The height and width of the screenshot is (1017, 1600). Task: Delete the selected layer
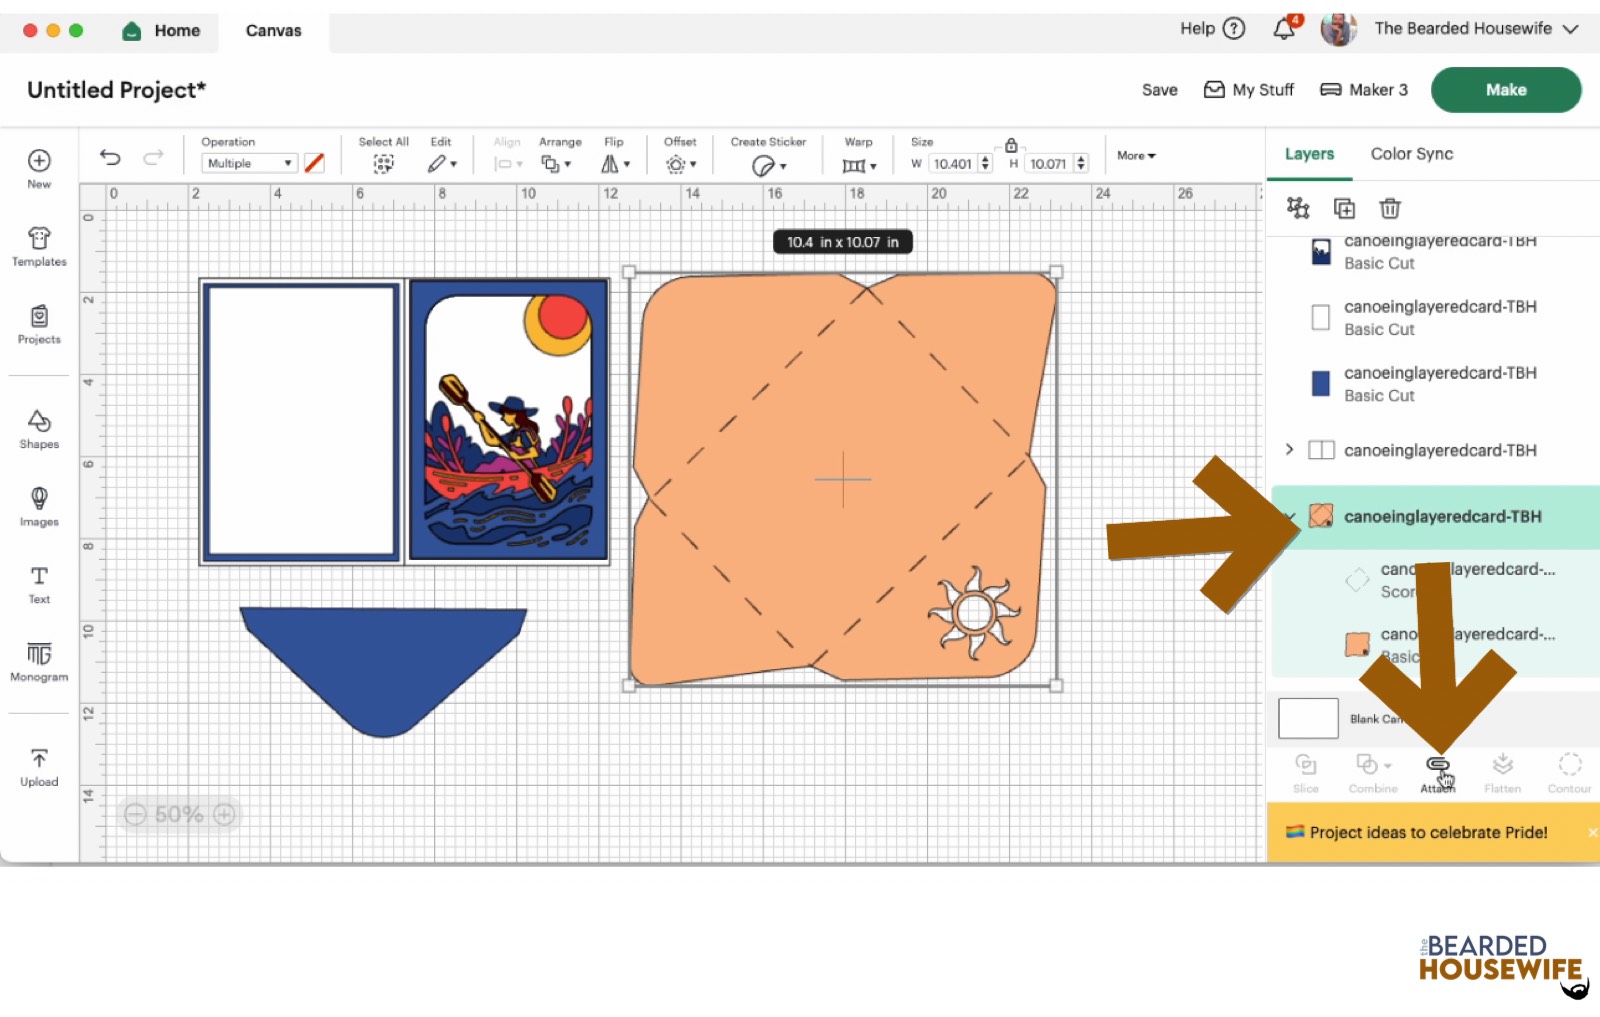(x=1390, y=208)
